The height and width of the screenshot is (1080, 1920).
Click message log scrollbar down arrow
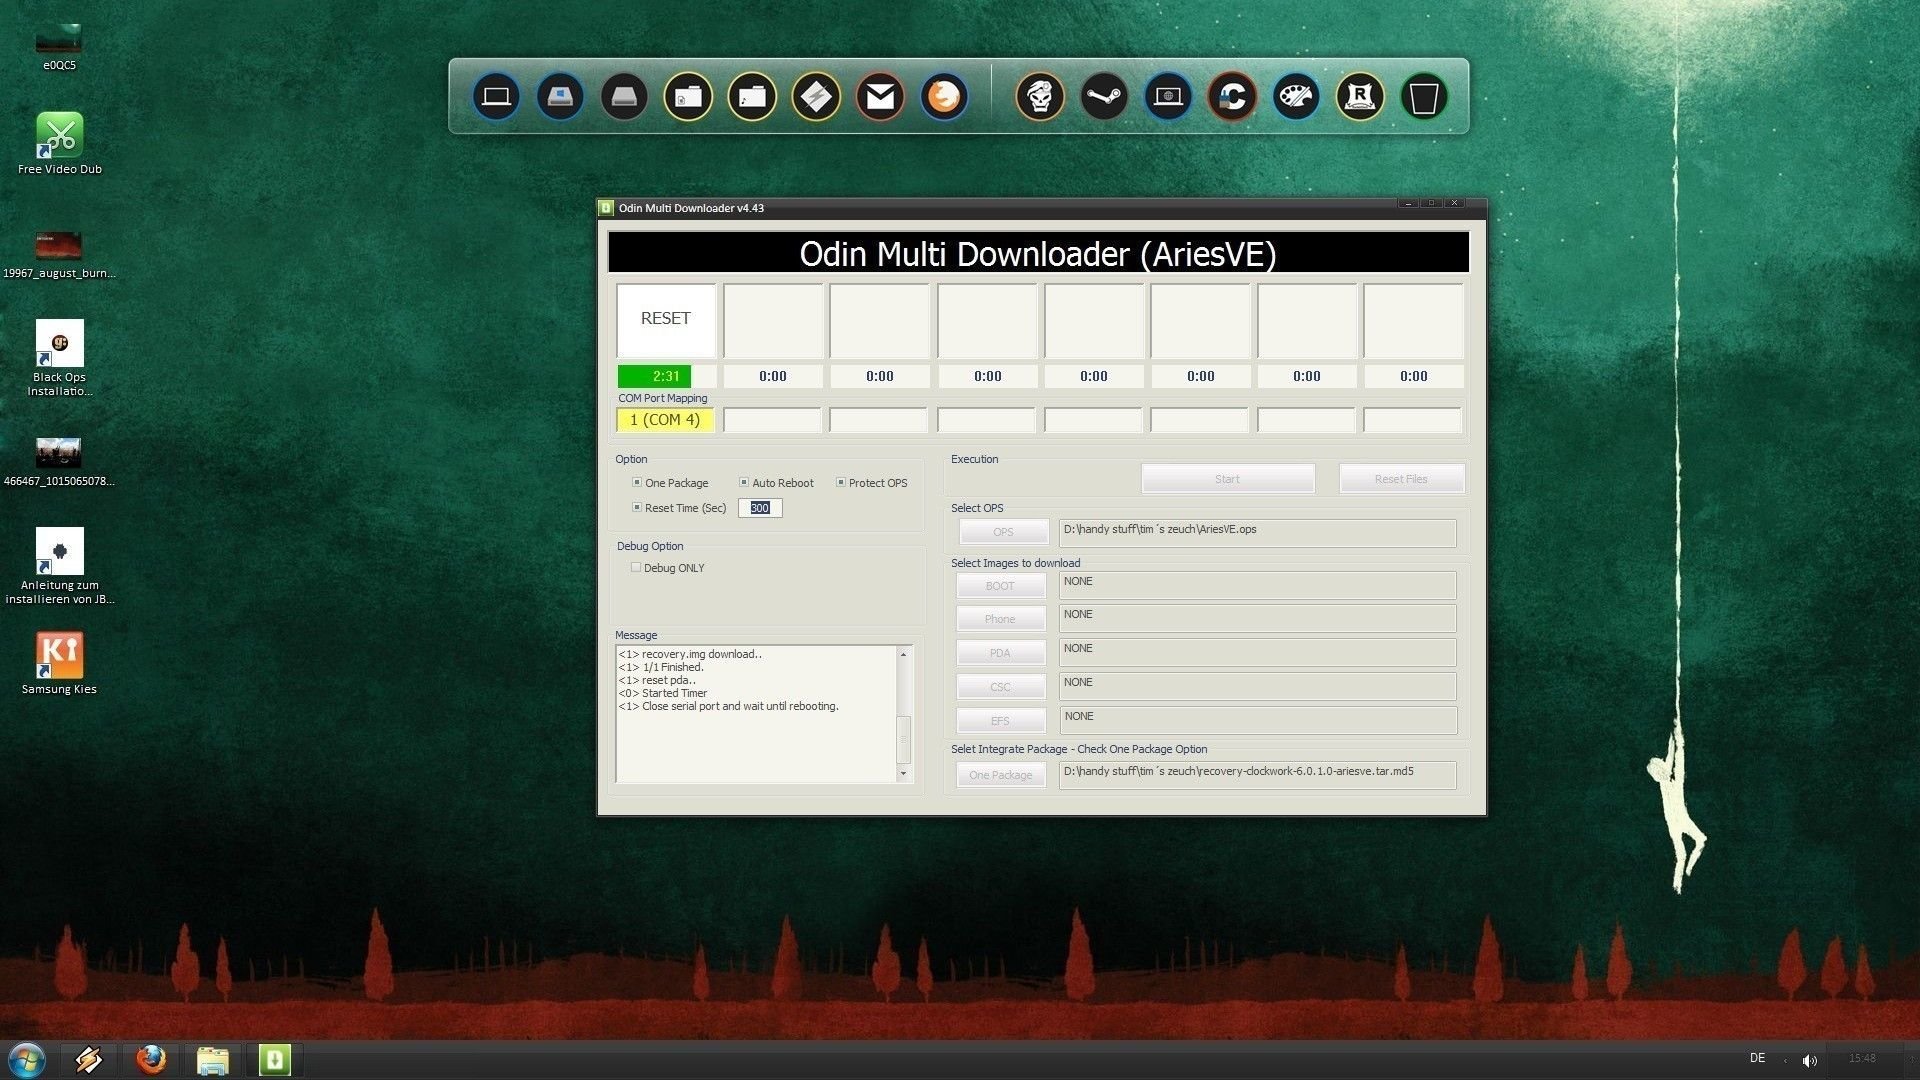(903, 773)
